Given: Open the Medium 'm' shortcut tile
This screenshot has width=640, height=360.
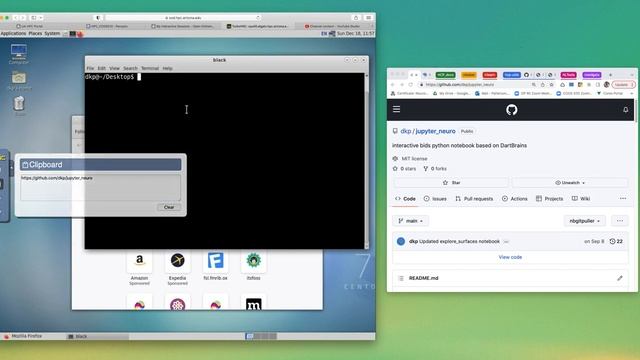Looking at the screenshot, I should (x=253, y=303).
